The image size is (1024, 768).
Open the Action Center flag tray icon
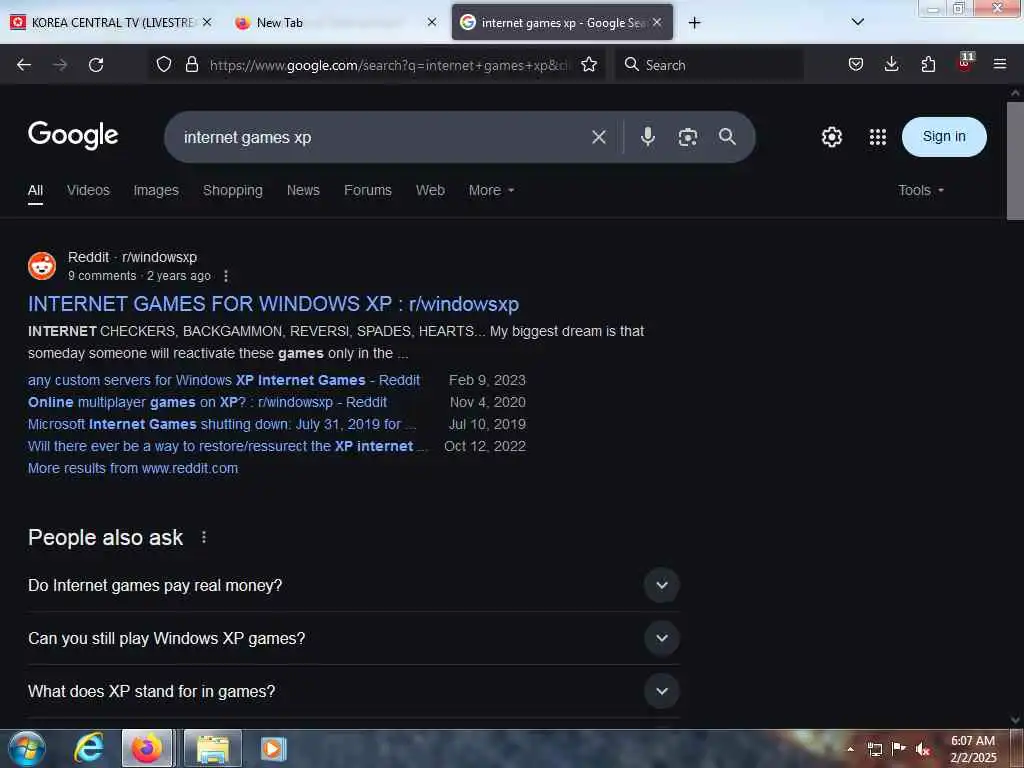[899, 748]
